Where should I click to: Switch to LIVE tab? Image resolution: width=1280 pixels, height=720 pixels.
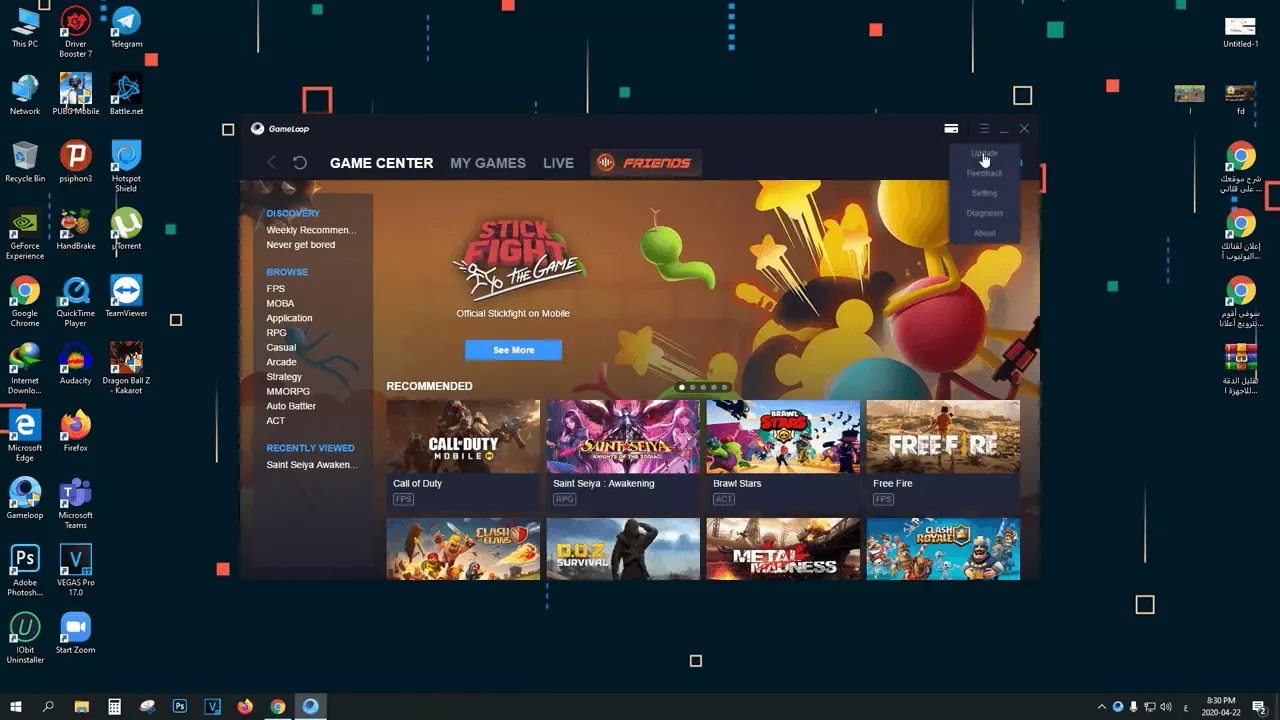(x=558, y=163)
